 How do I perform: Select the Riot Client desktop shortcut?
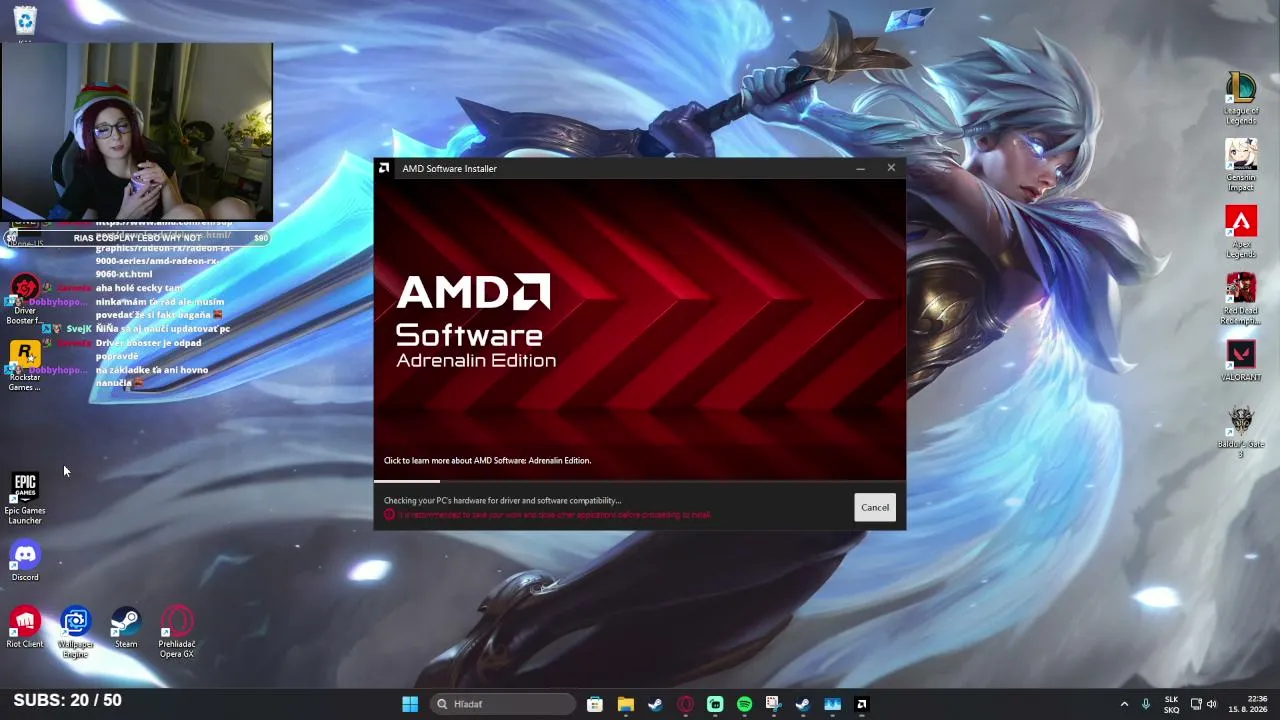coord(25,628)
